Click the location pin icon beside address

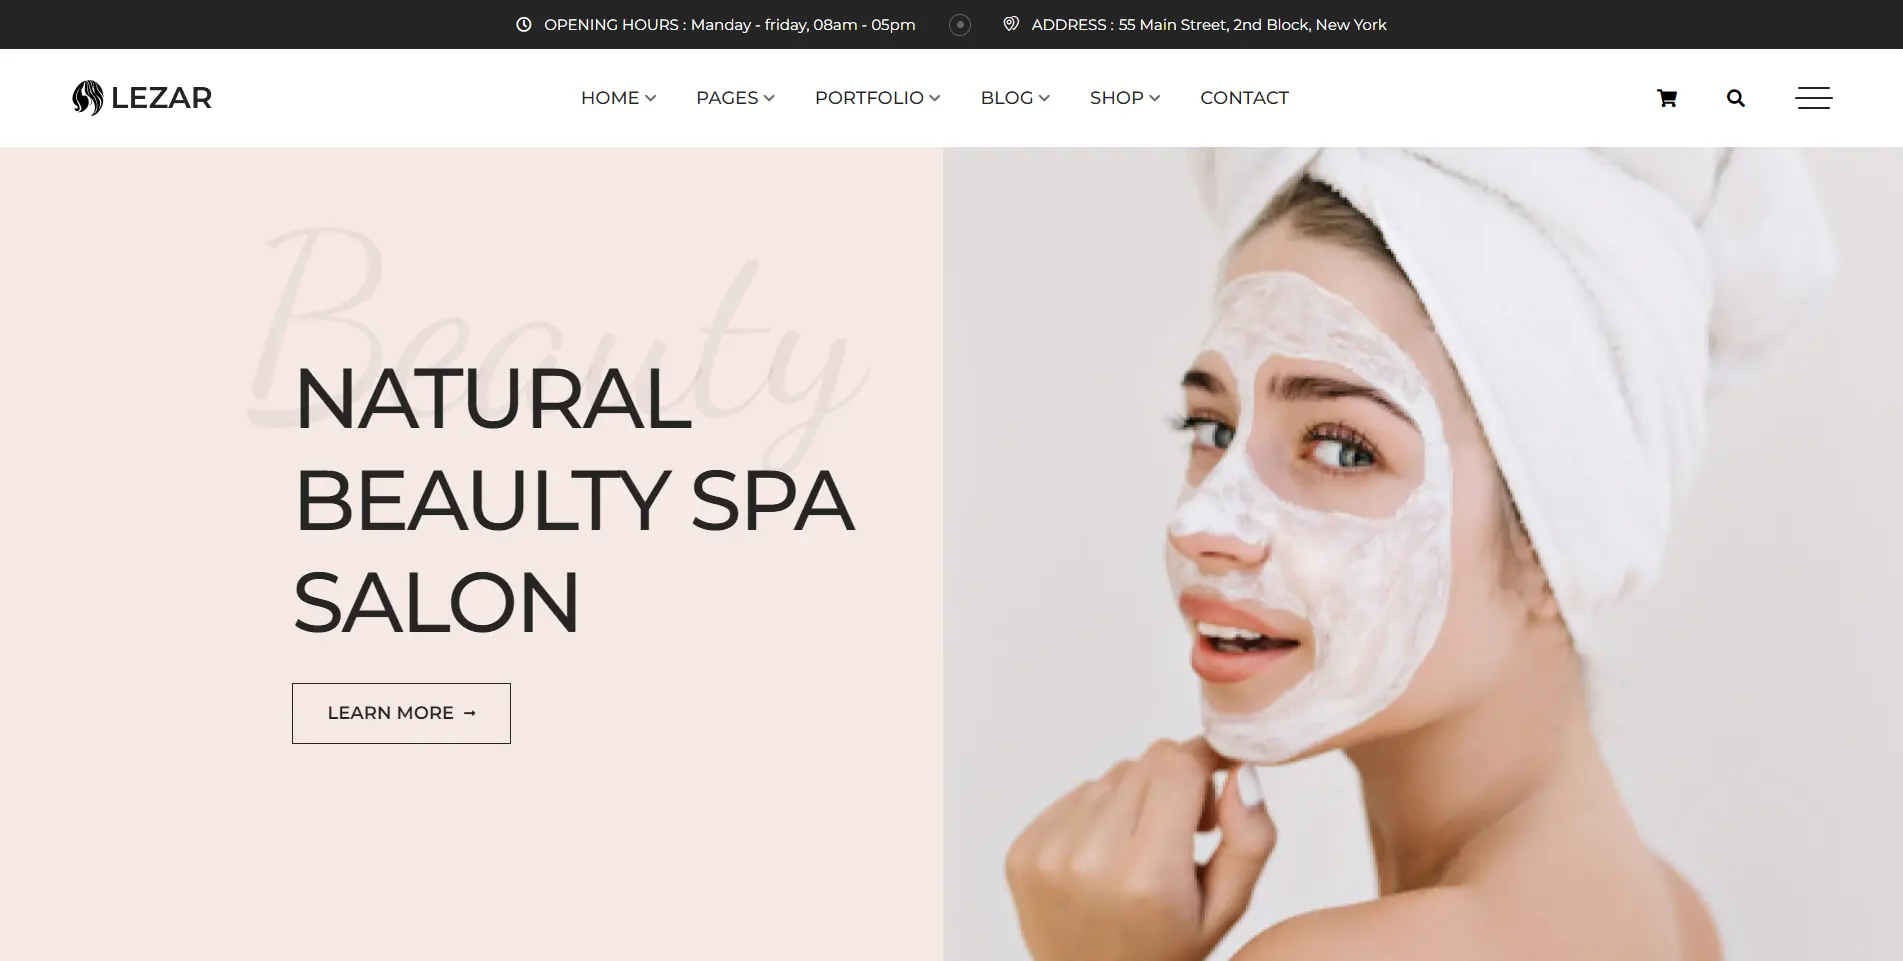pos(1011,24)
